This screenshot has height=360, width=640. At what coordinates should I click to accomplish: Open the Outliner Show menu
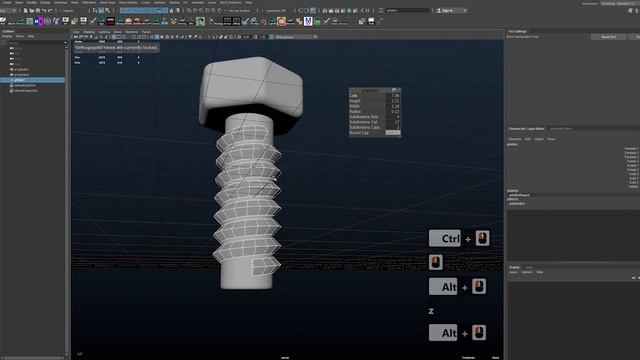[x=20, y=36]
